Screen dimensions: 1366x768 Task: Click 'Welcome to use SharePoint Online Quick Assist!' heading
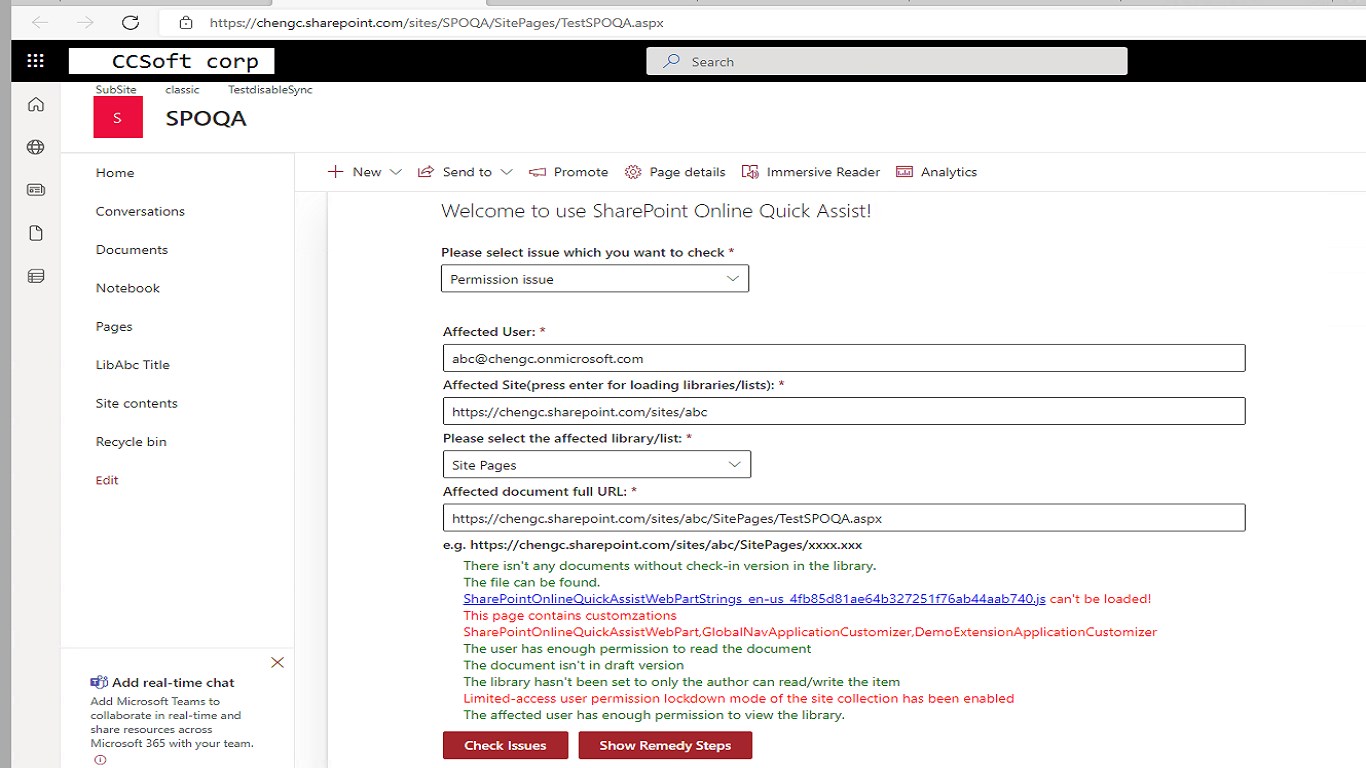656,211
